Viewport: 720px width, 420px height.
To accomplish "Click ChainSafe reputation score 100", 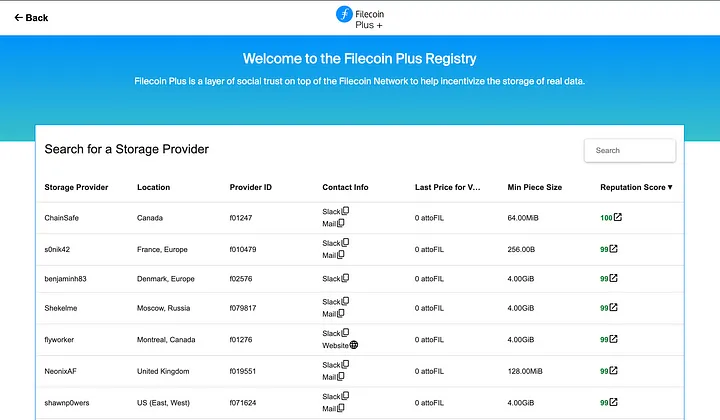I will tap(606, 218).
